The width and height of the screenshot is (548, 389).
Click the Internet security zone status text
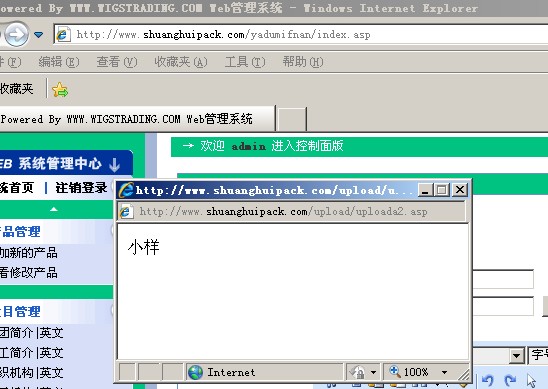tap(231, 372)
